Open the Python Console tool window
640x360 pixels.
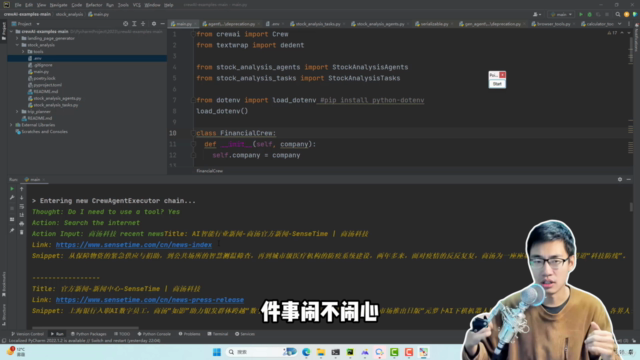tap(154, 334)
